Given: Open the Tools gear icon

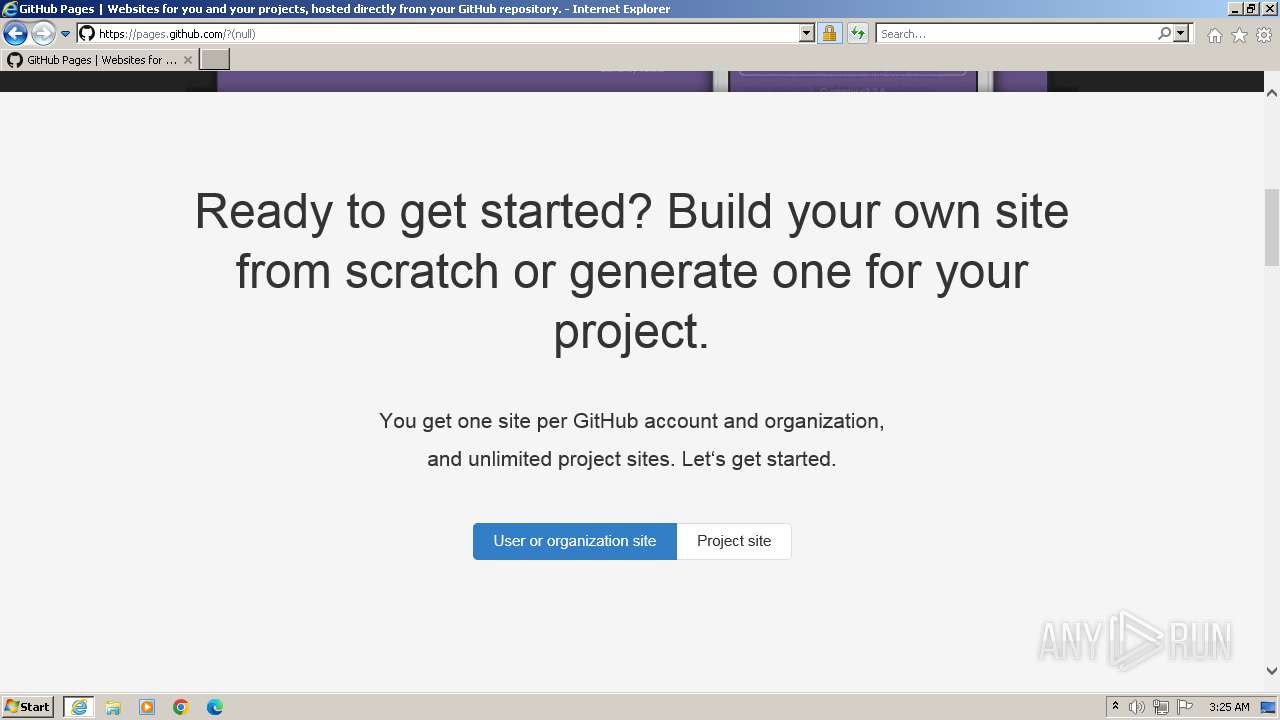Looking at the screenshot, I should pos(1264,35).
